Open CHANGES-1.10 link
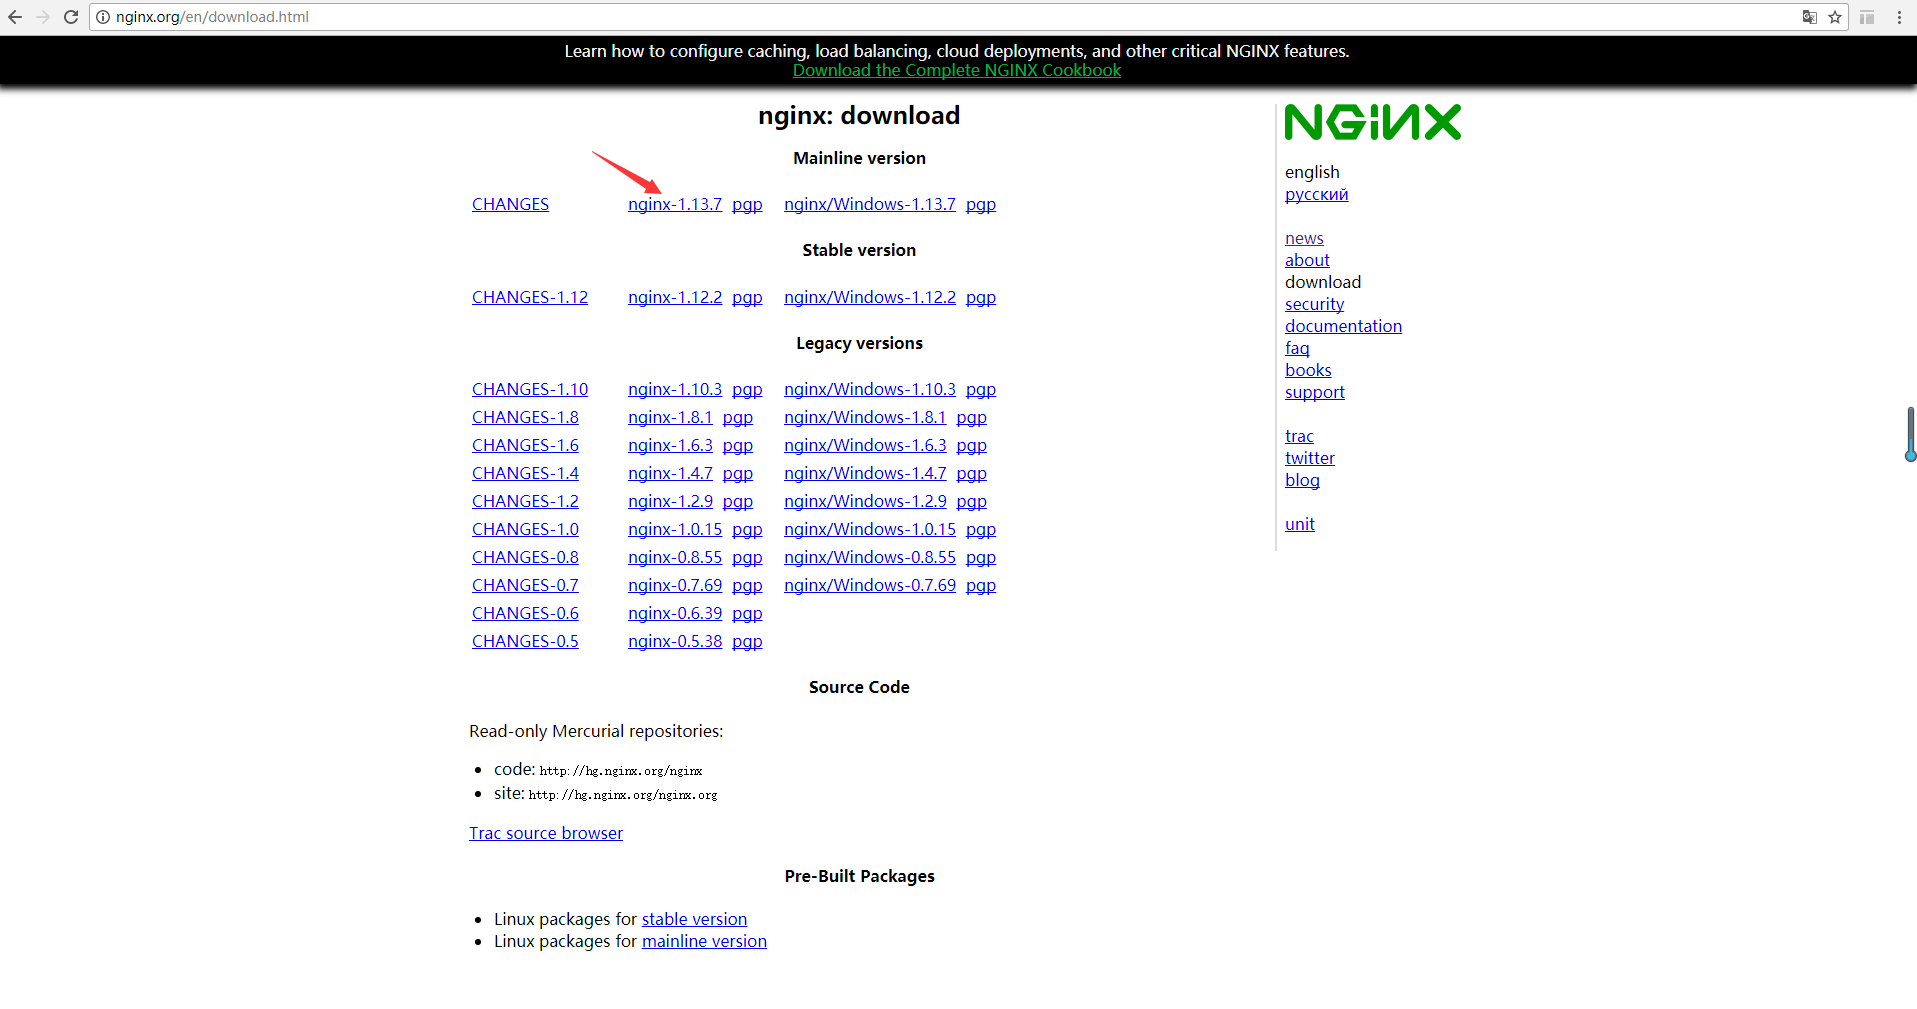 pos(530,389)
